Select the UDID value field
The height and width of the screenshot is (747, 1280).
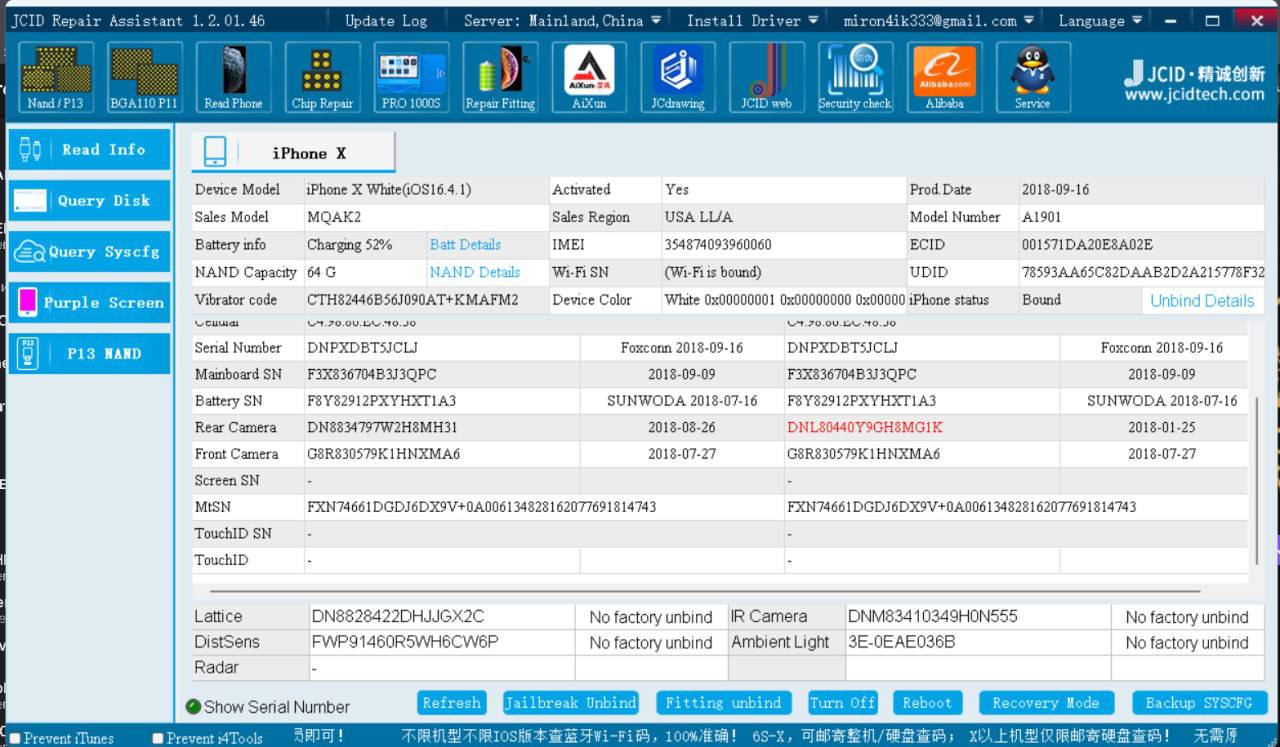1142,272
